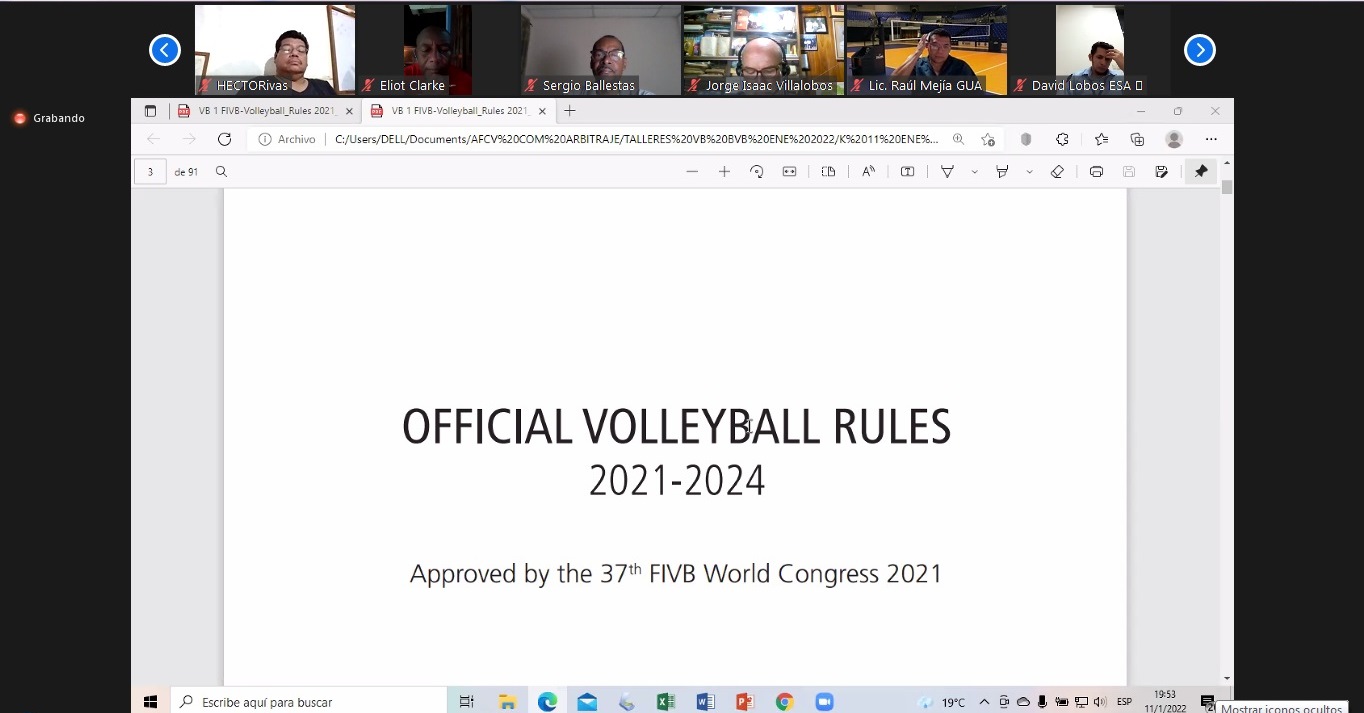Add text to the PDF
Viewport: 1364px width, 713px height.
pos(907,172)
